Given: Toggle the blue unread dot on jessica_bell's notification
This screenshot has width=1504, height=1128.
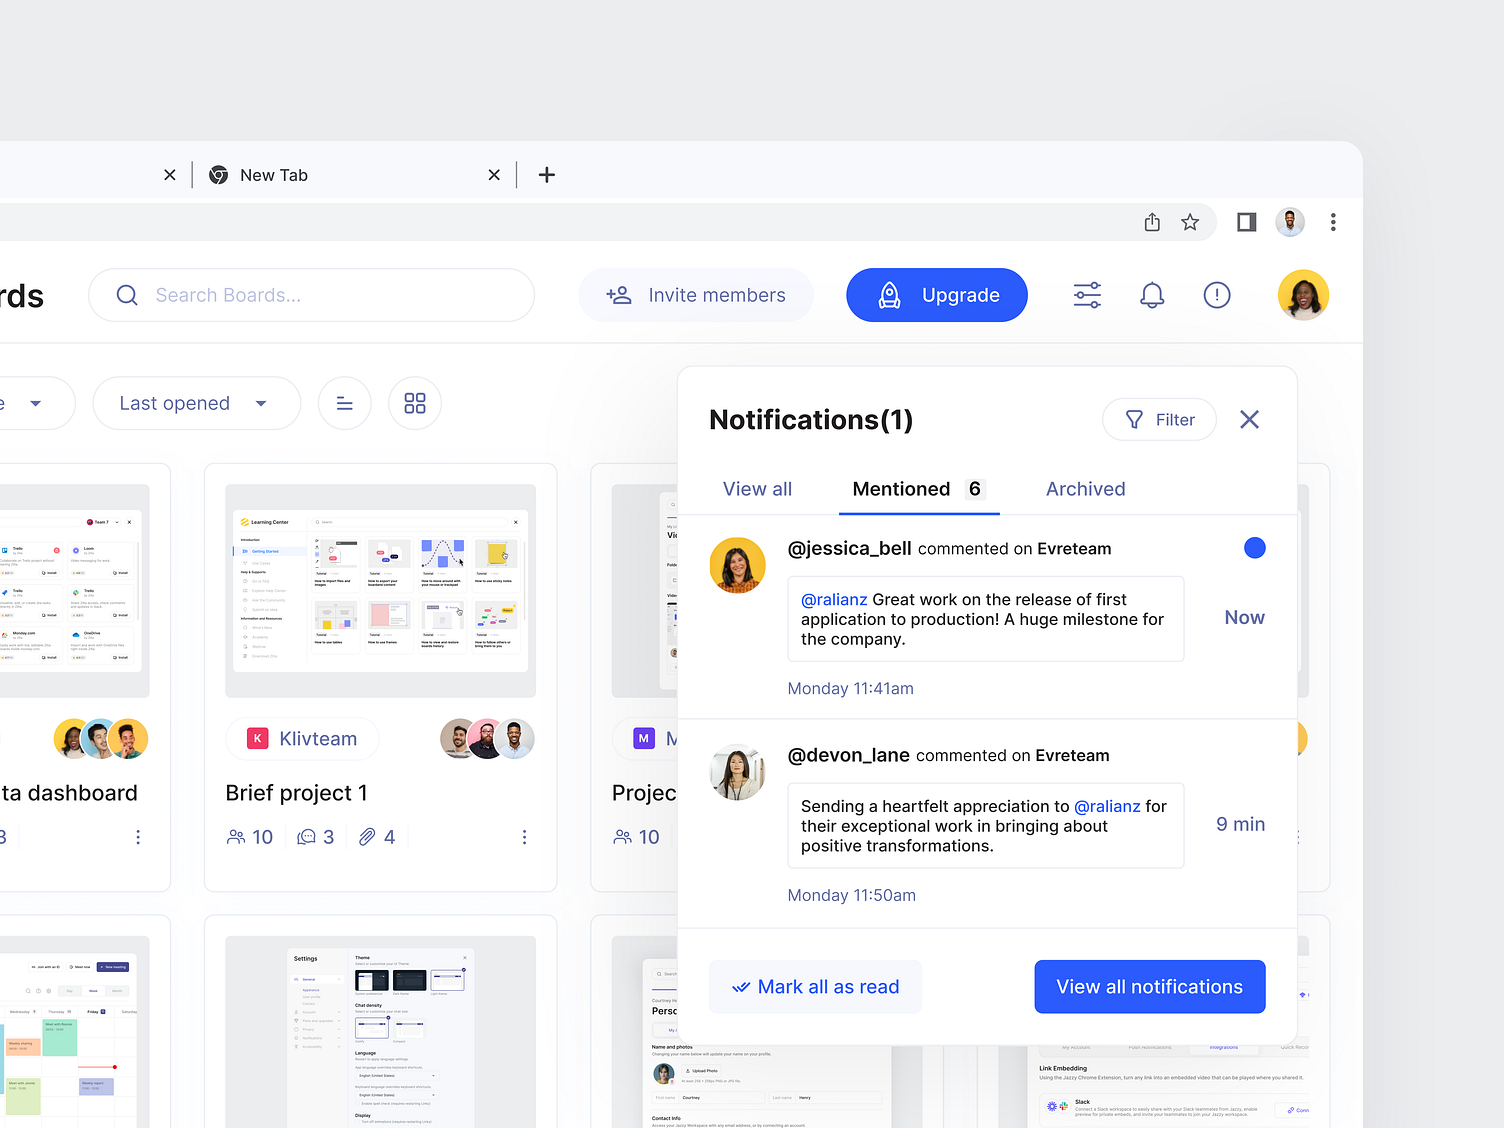Looking at the screenshot, I should click(x=1254, y=548).
